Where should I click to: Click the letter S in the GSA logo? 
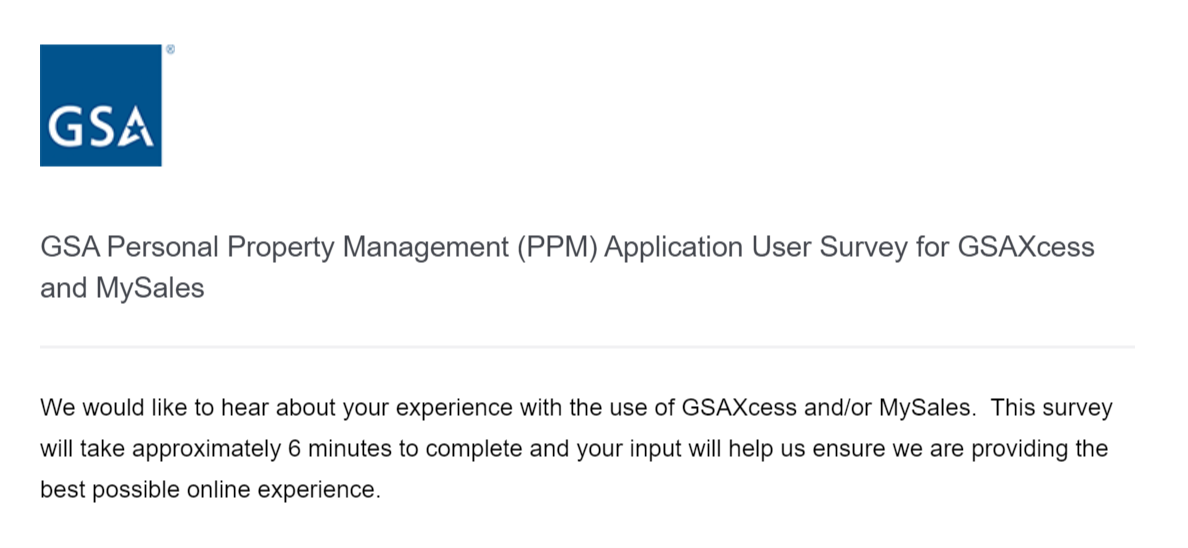pyautogui.click(x=101, y=126)
